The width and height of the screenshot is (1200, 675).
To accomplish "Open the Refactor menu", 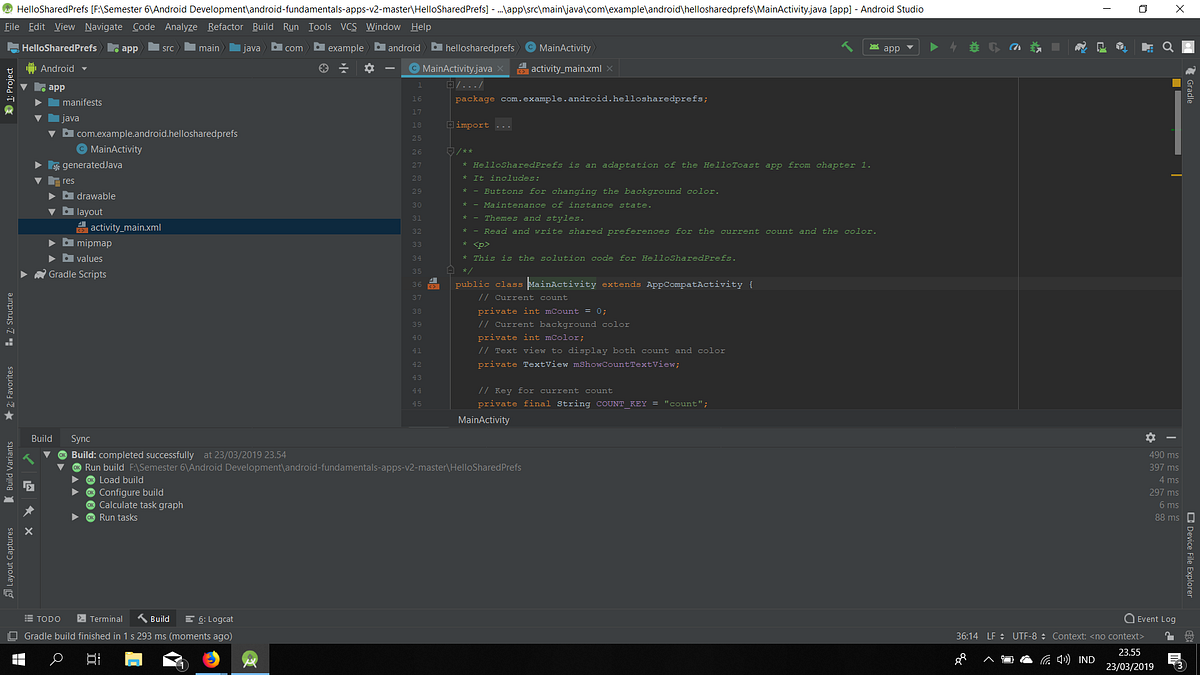I will pos(225,27).
